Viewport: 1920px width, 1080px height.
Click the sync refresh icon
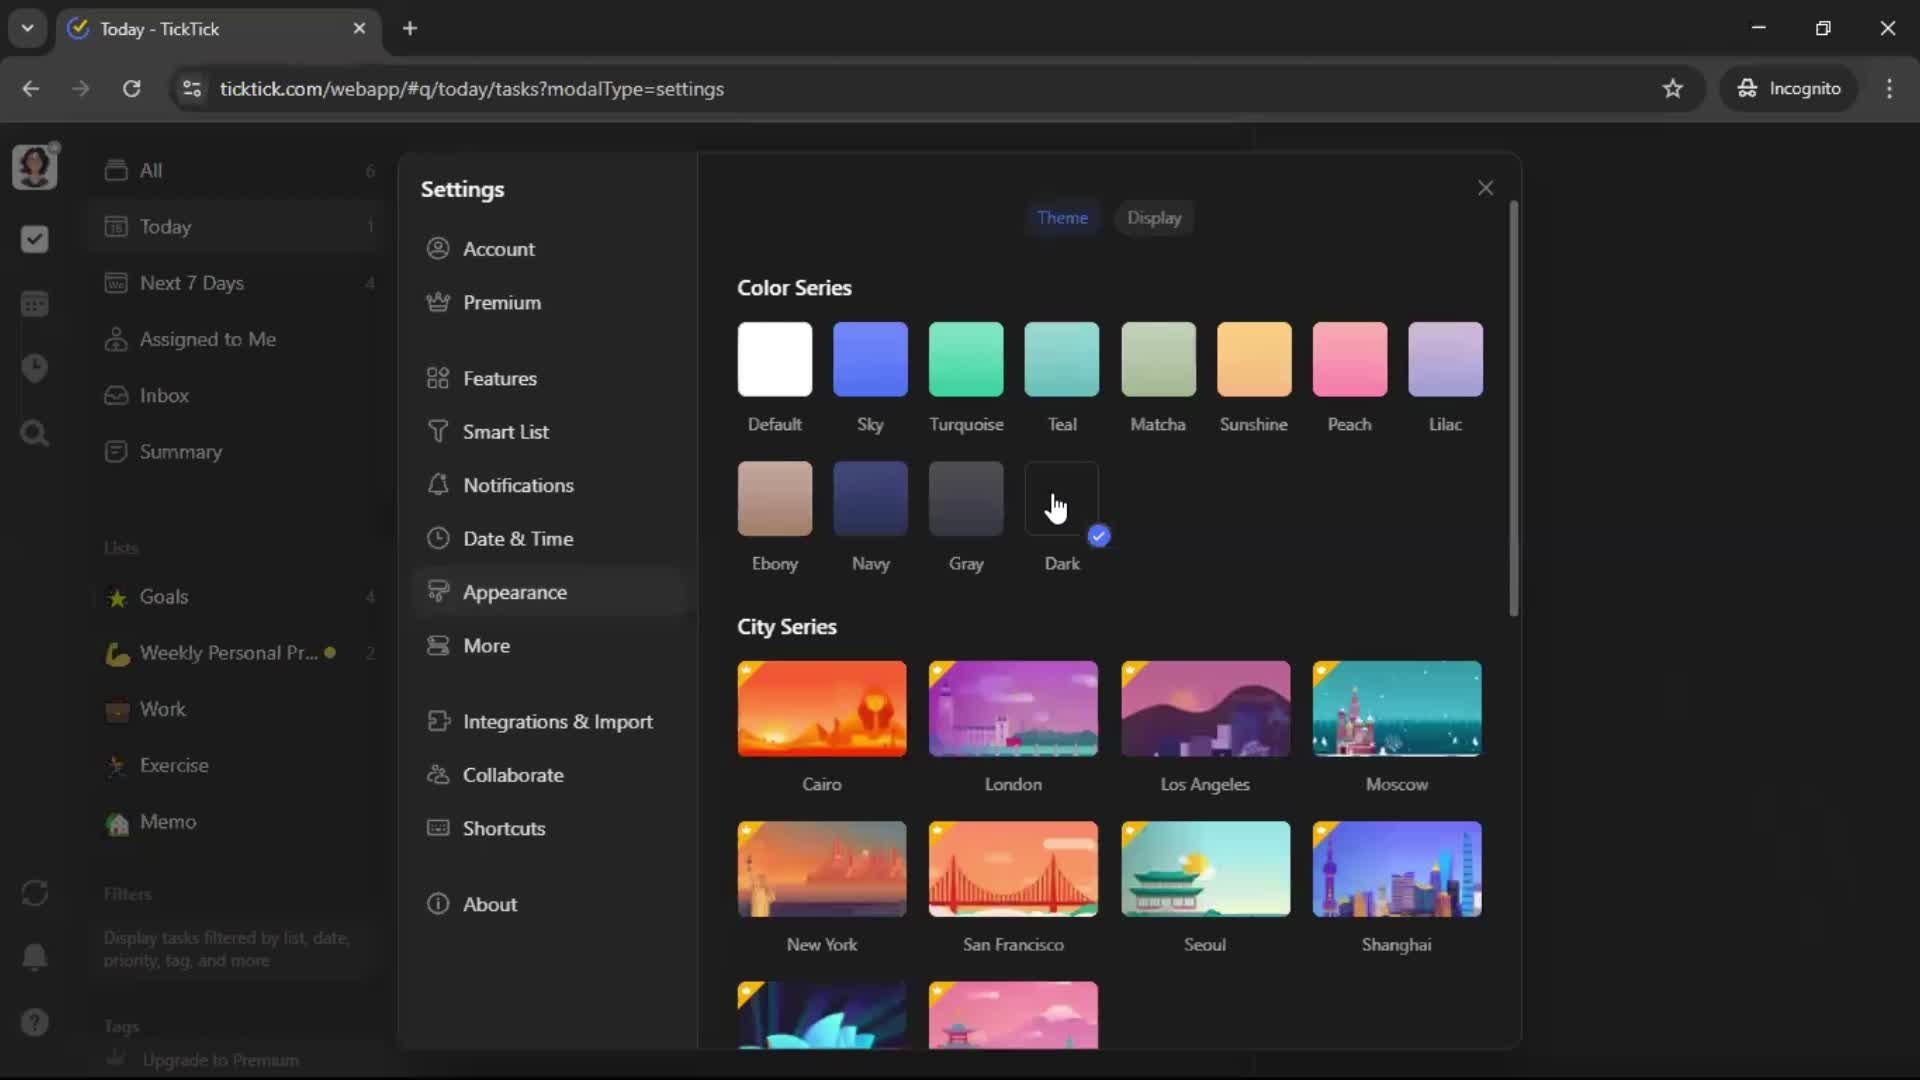point(34,893)
